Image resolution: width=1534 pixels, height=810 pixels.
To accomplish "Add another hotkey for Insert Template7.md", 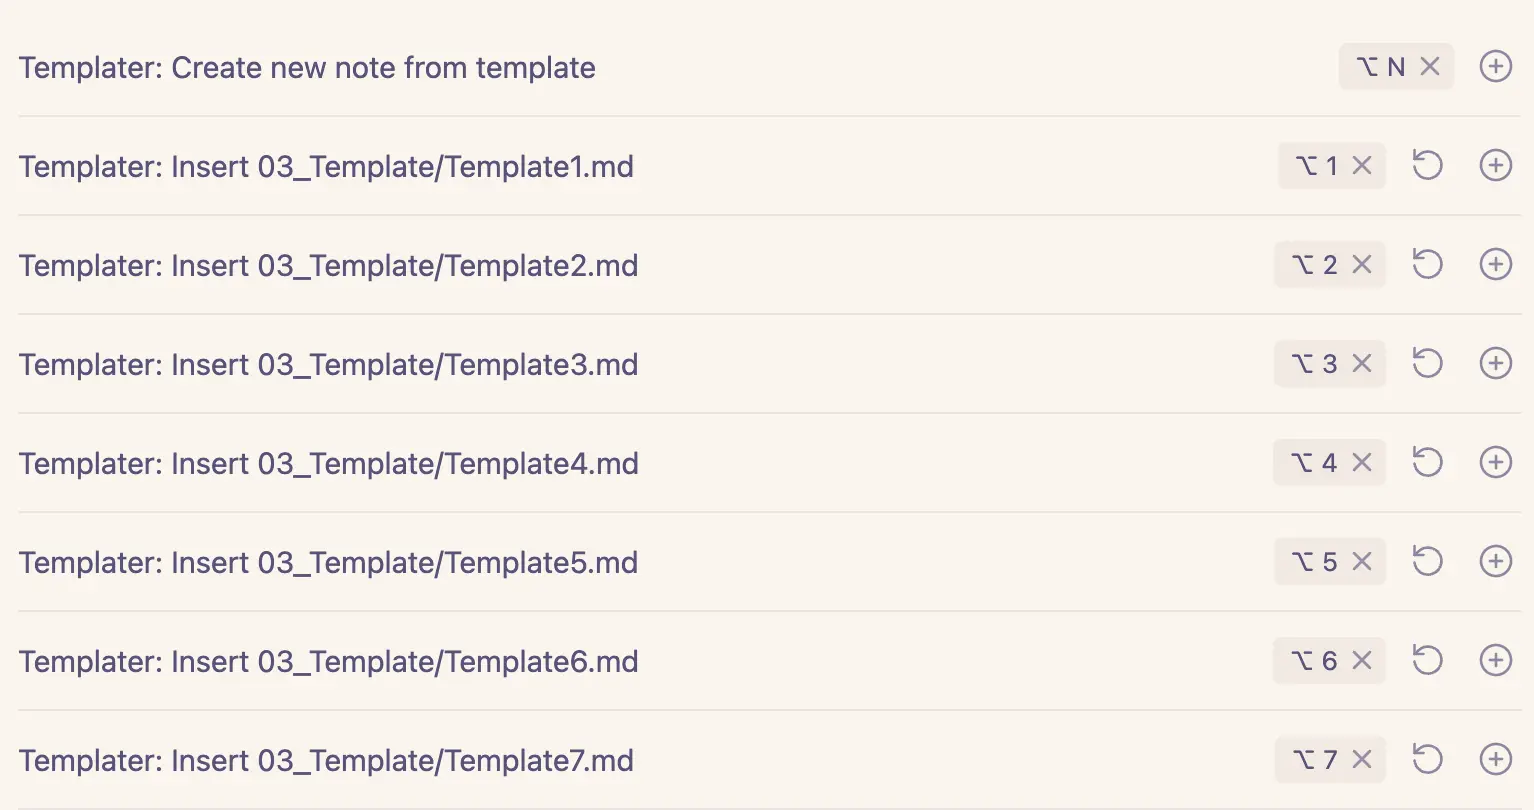I will pos(1495,759).
